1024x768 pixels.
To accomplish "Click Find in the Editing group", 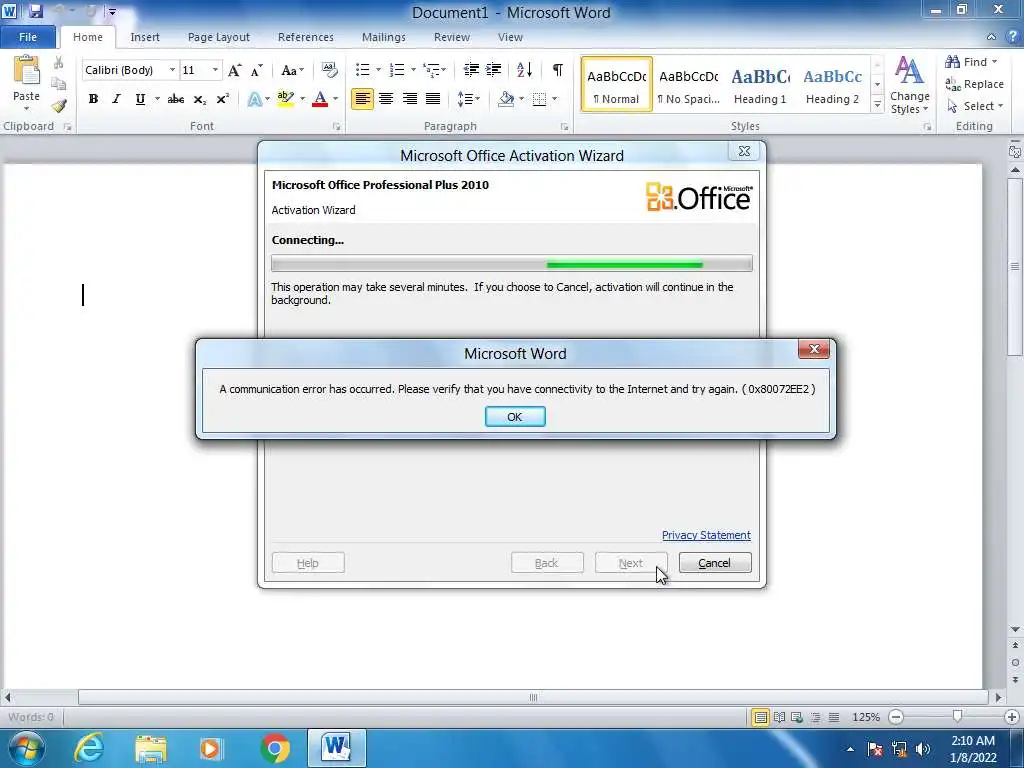I will coord(971,62).
